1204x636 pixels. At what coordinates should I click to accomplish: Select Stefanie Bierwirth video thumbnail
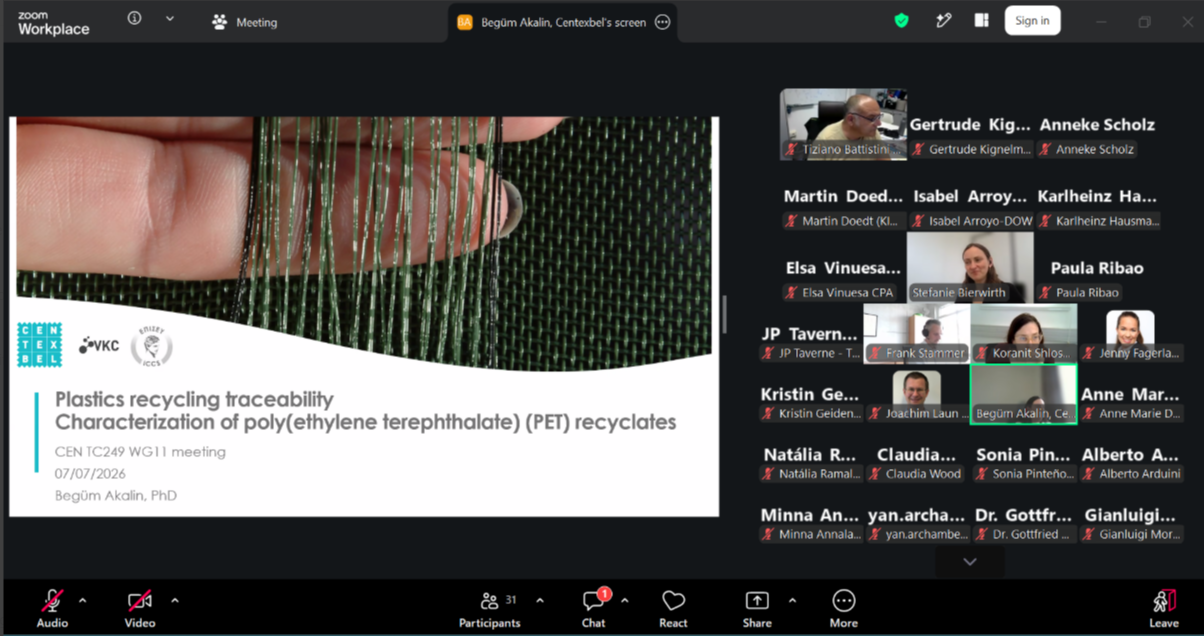[x=970, y=267]
